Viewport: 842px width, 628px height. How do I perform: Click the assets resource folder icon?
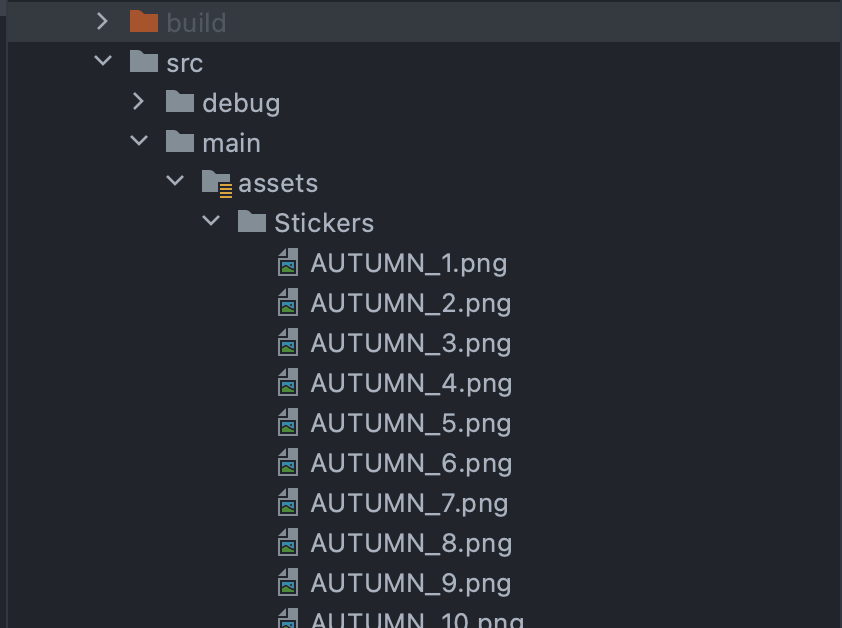[x=216, y=183]
